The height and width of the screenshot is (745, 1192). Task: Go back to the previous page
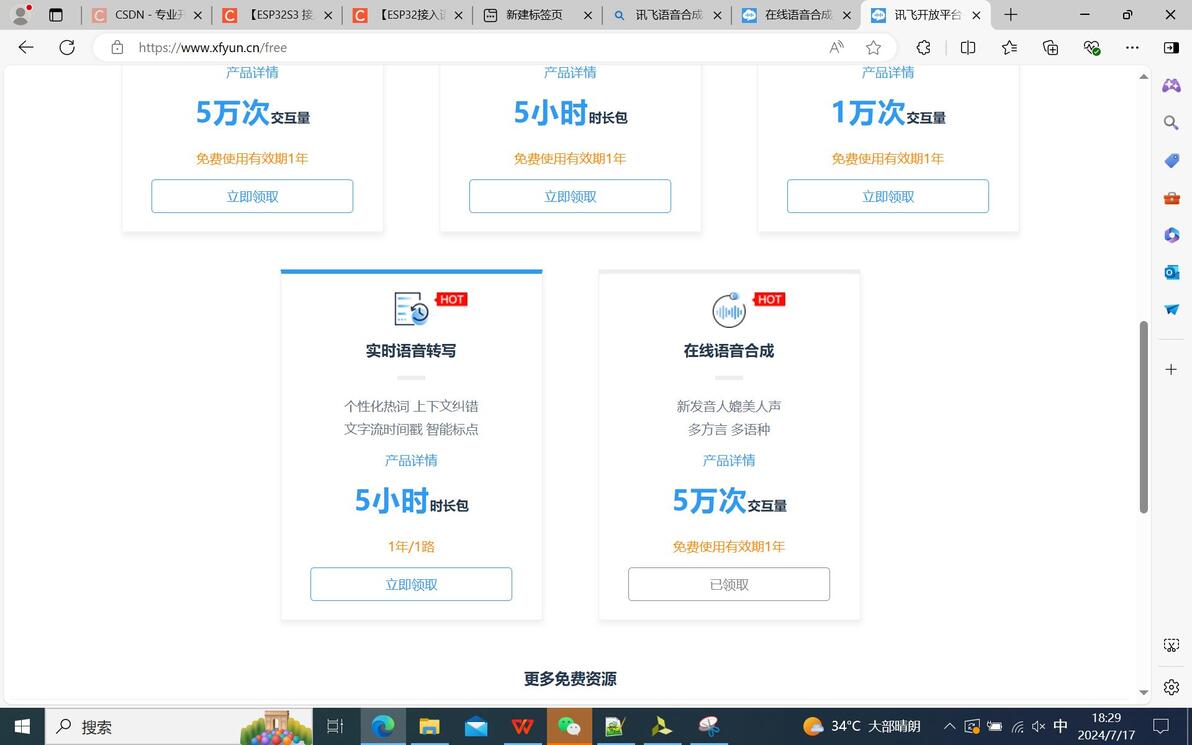[x=26, y=47]
